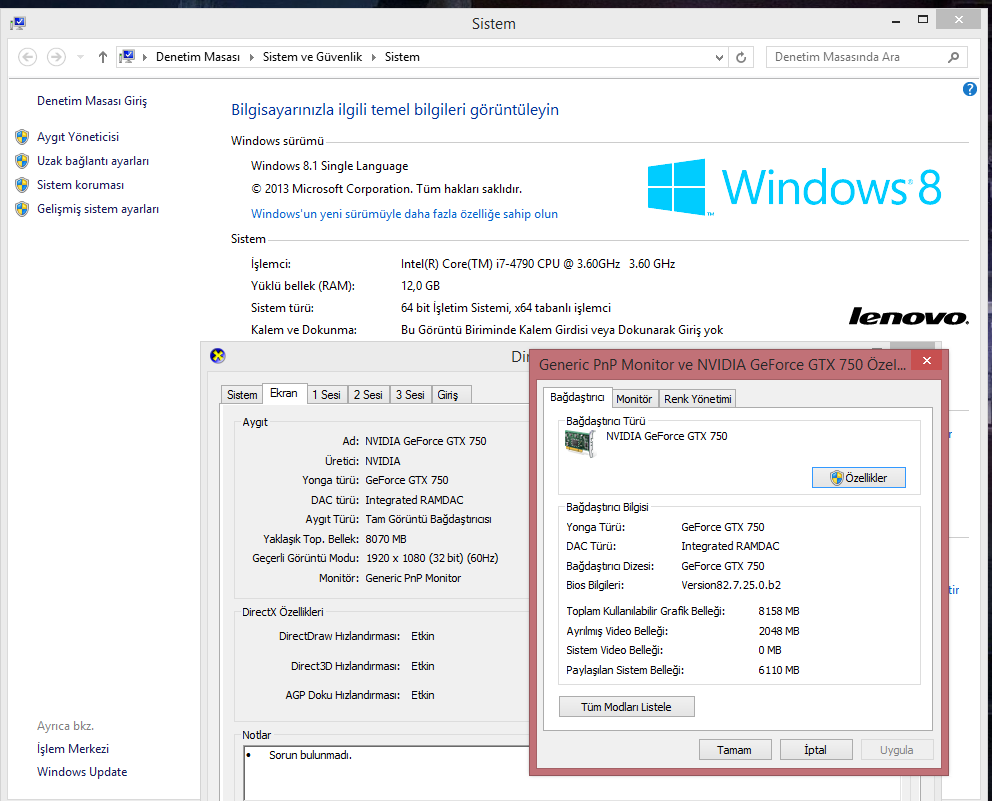Close the GeForce GTX 750 properties dialog
The width and height of the screenshot is (992, 801).
(x=927, y=361)
